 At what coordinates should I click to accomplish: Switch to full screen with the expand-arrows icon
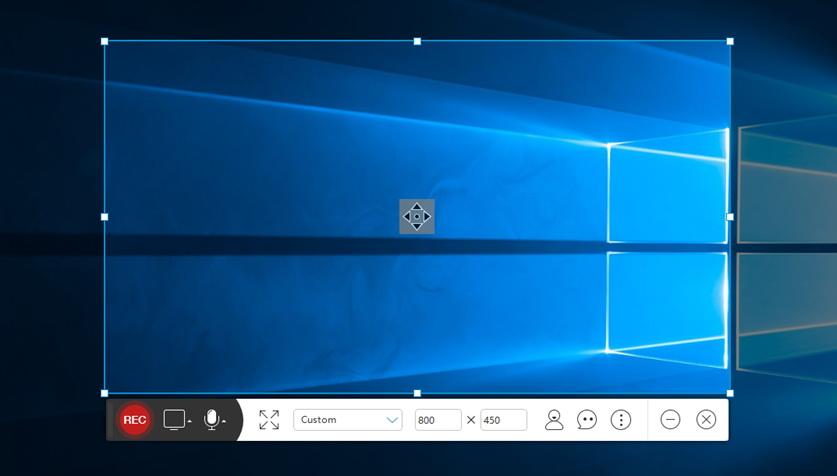[x=269, y=420]
